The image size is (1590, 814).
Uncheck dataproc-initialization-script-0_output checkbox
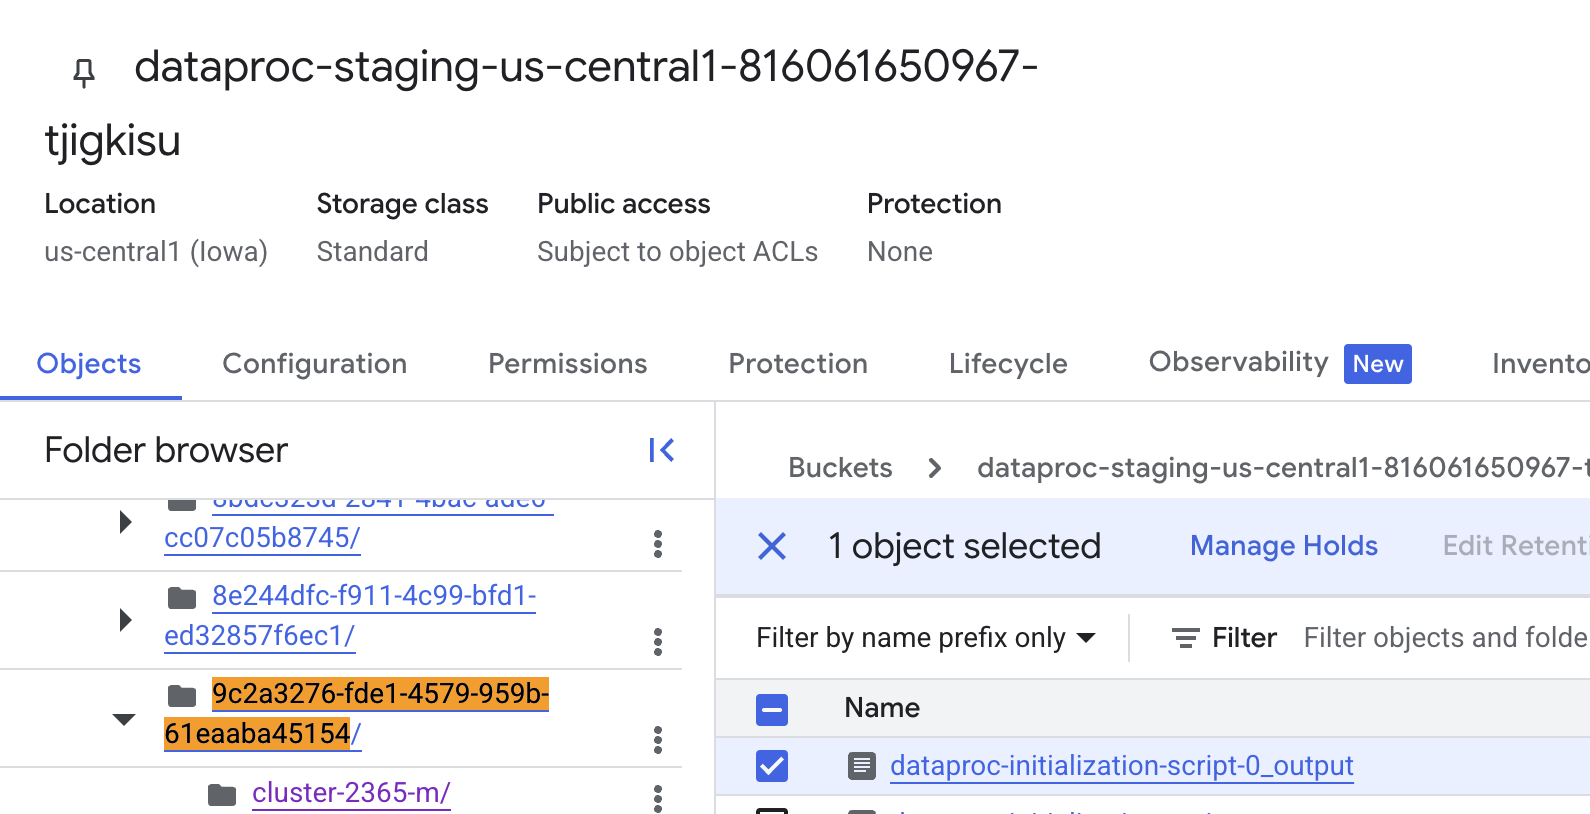(x=772, y=766)
